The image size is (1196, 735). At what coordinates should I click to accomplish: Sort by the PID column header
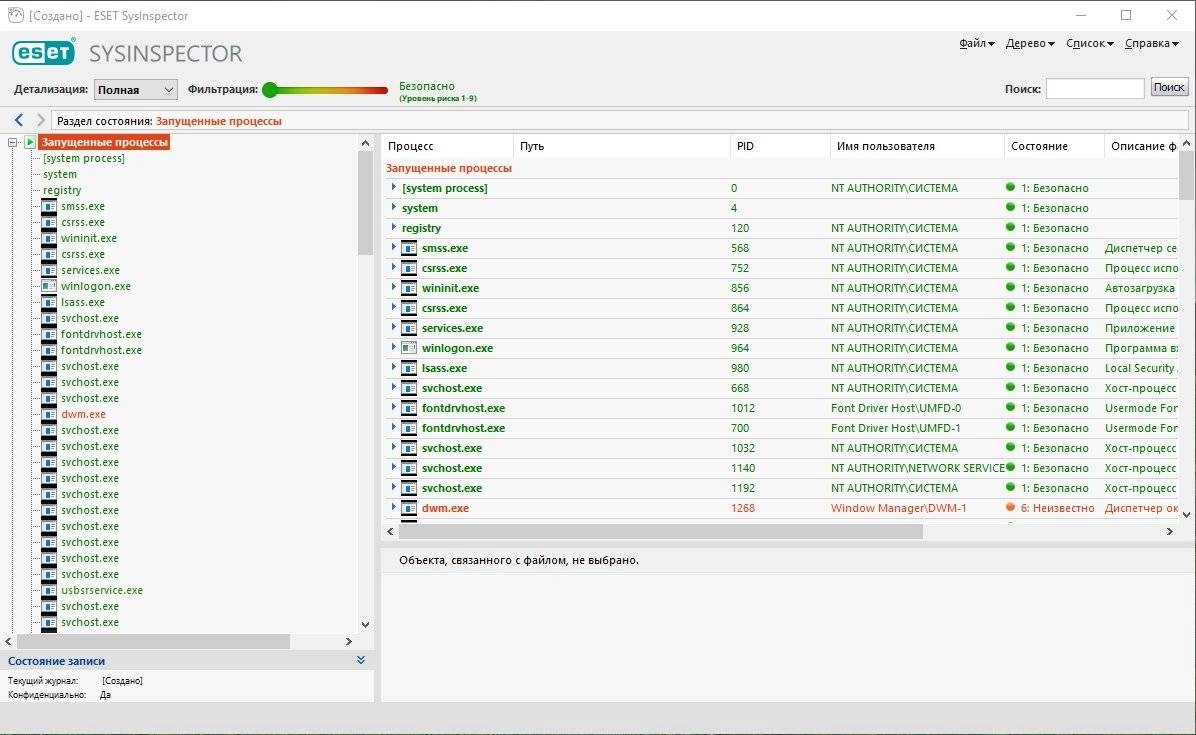[x=780, y=146]
